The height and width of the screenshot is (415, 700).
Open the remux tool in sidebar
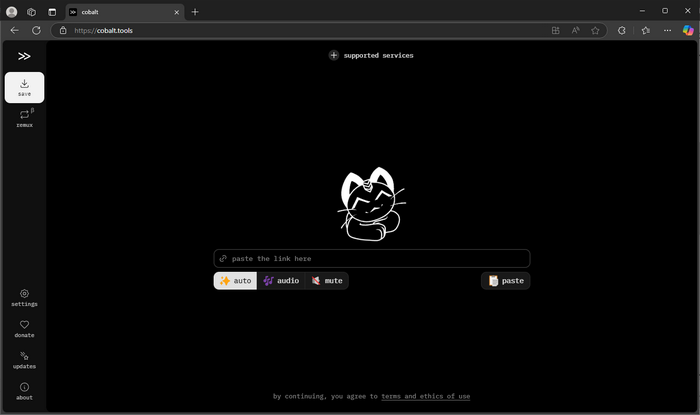click(24, 119)
